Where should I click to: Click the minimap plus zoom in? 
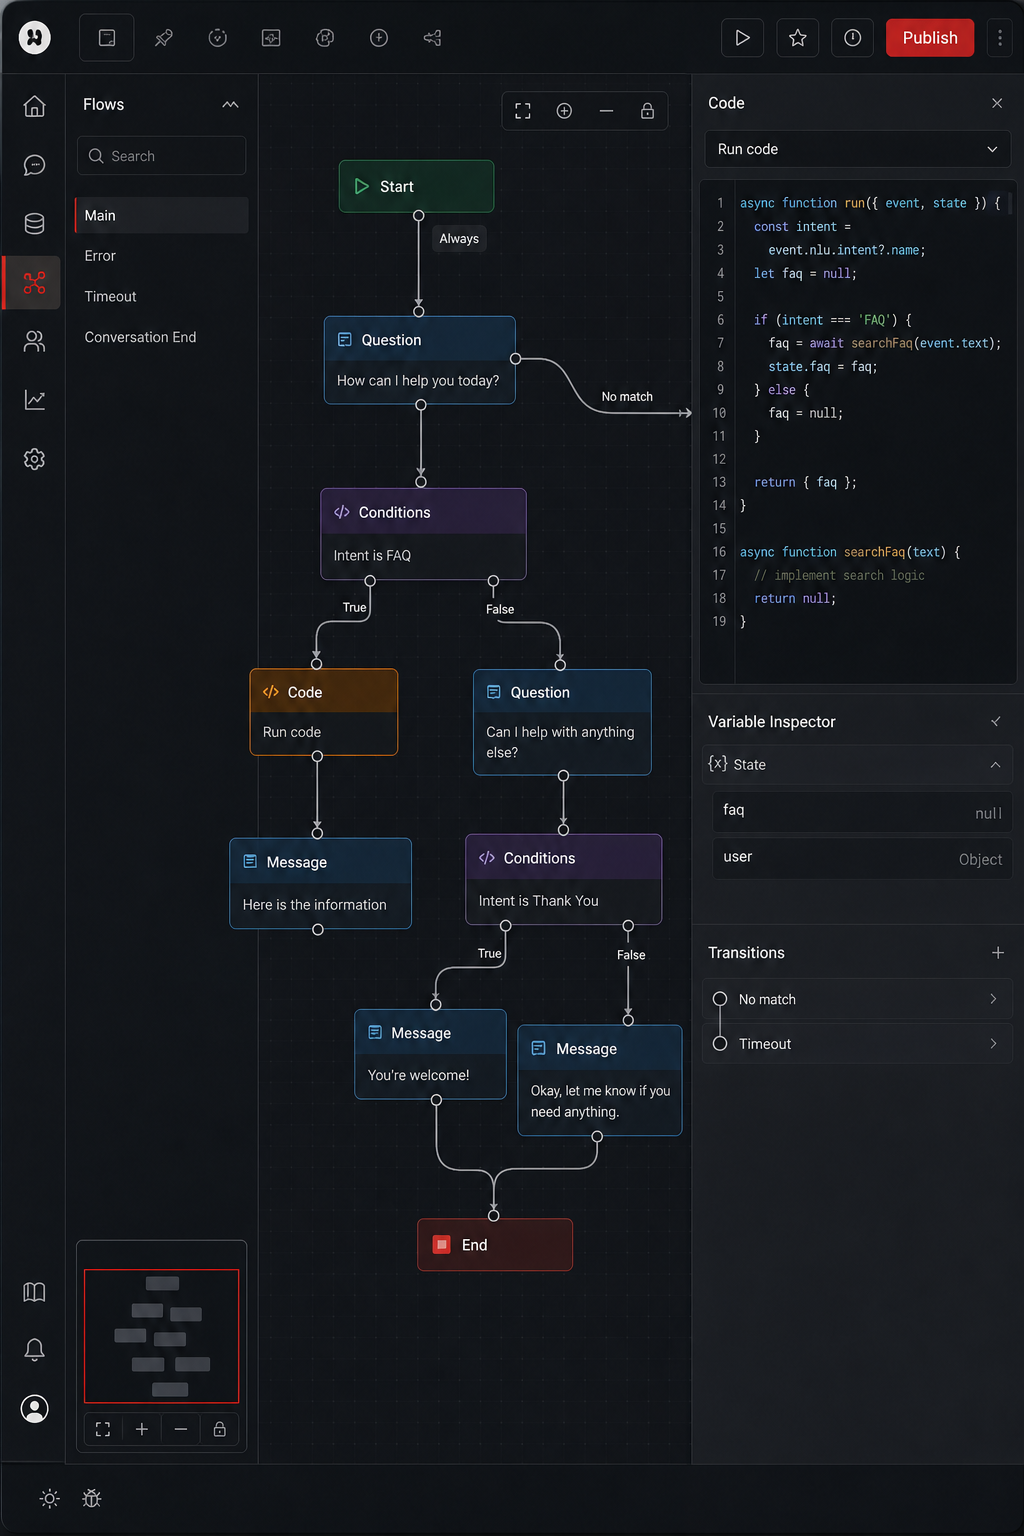pyautogui.click(x=142, y=1430)
